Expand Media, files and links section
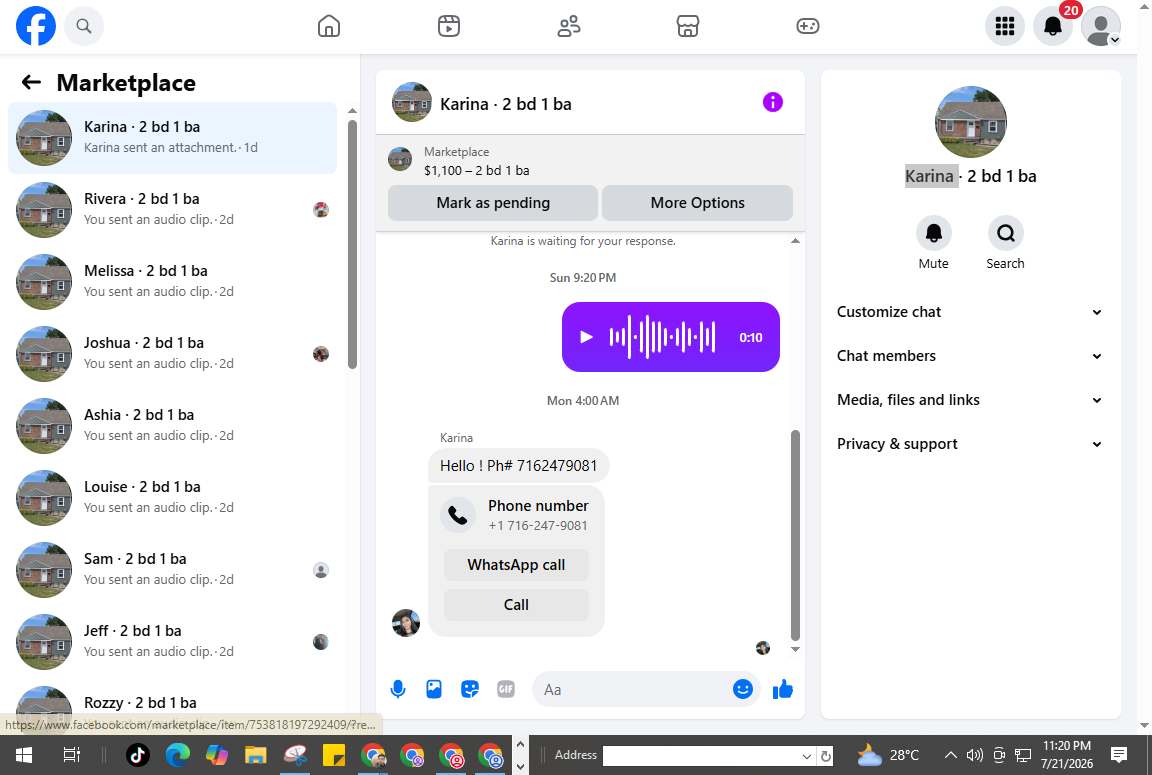 970,400
